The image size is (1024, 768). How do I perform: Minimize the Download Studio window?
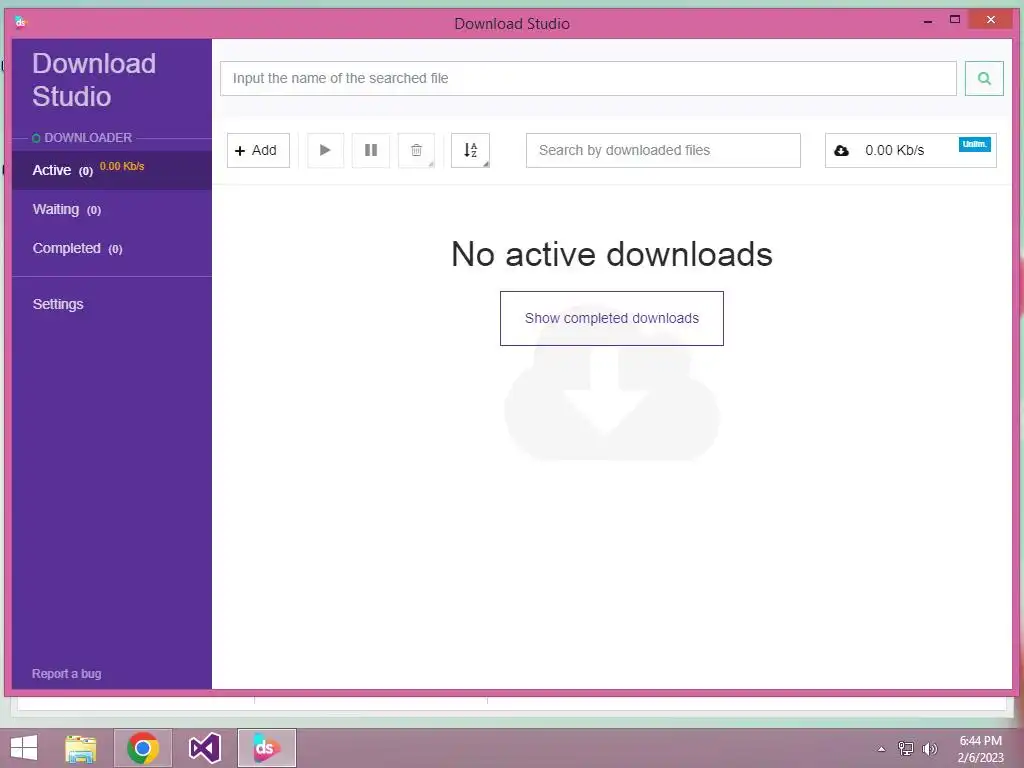coord(928,22)
